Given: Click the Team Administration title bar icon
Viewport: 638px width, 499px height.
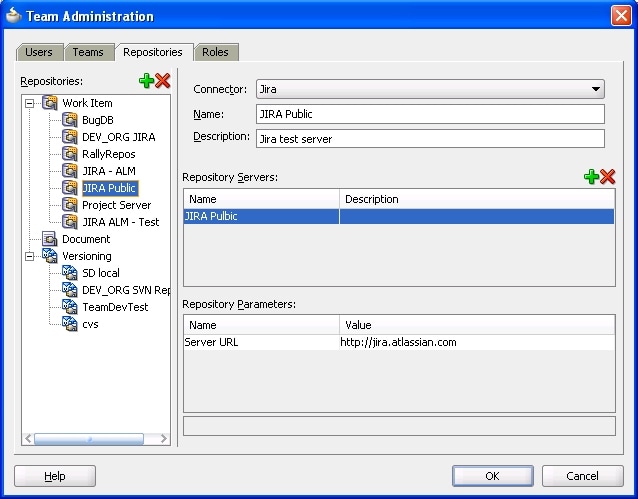Looking at the screenshot, I should pos(13,16).
